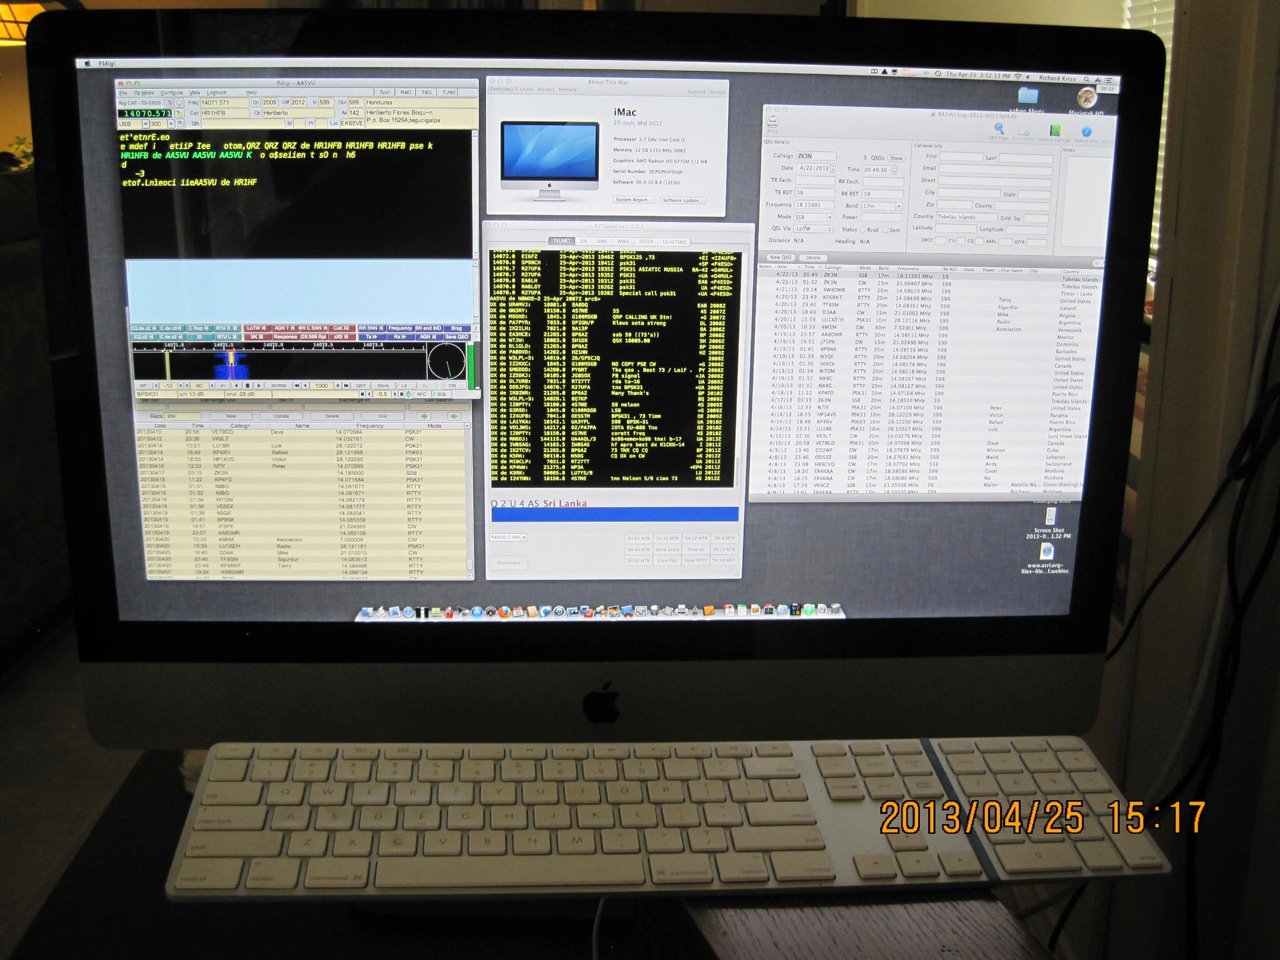Screen dimensions: 1280x960
Task: Toggle the TxID button in fldigi
Action: click(426, 92)
